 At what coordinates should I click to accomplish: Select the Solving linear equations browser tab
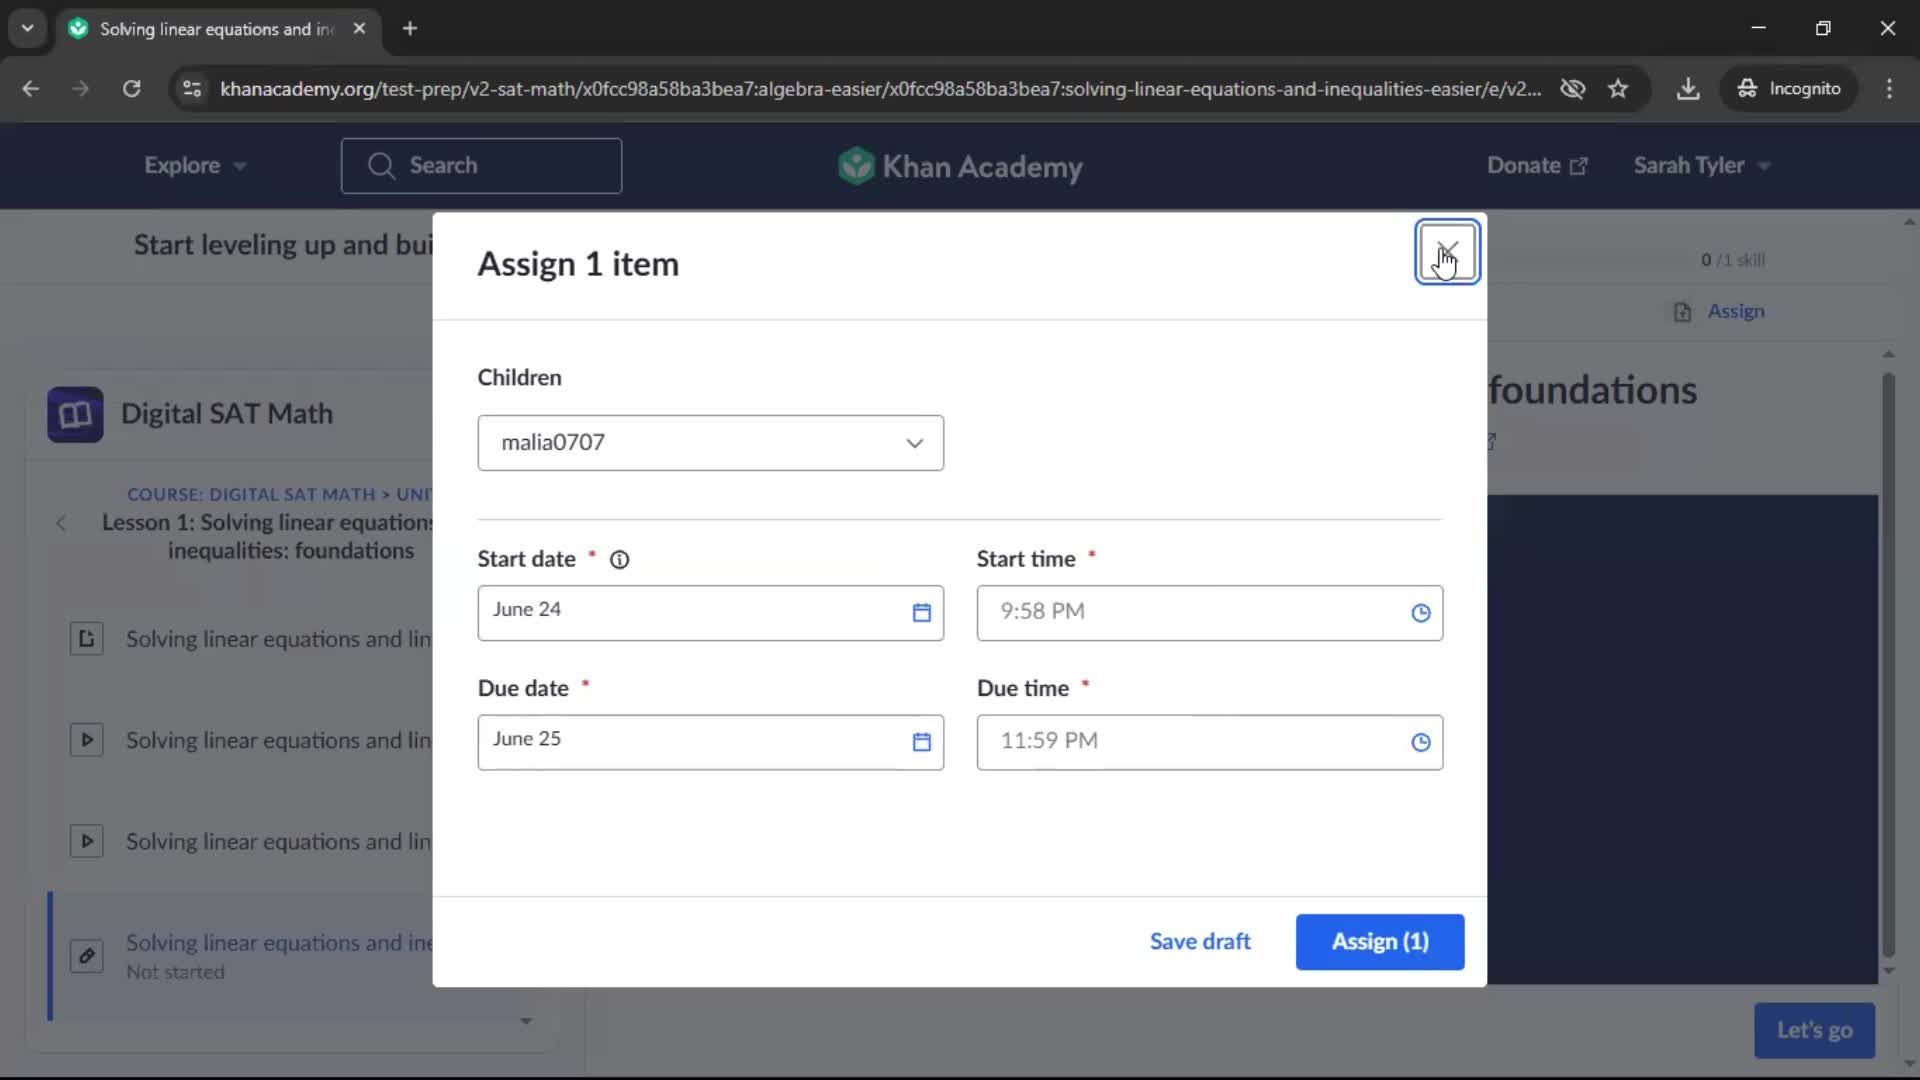click(217, 29)
